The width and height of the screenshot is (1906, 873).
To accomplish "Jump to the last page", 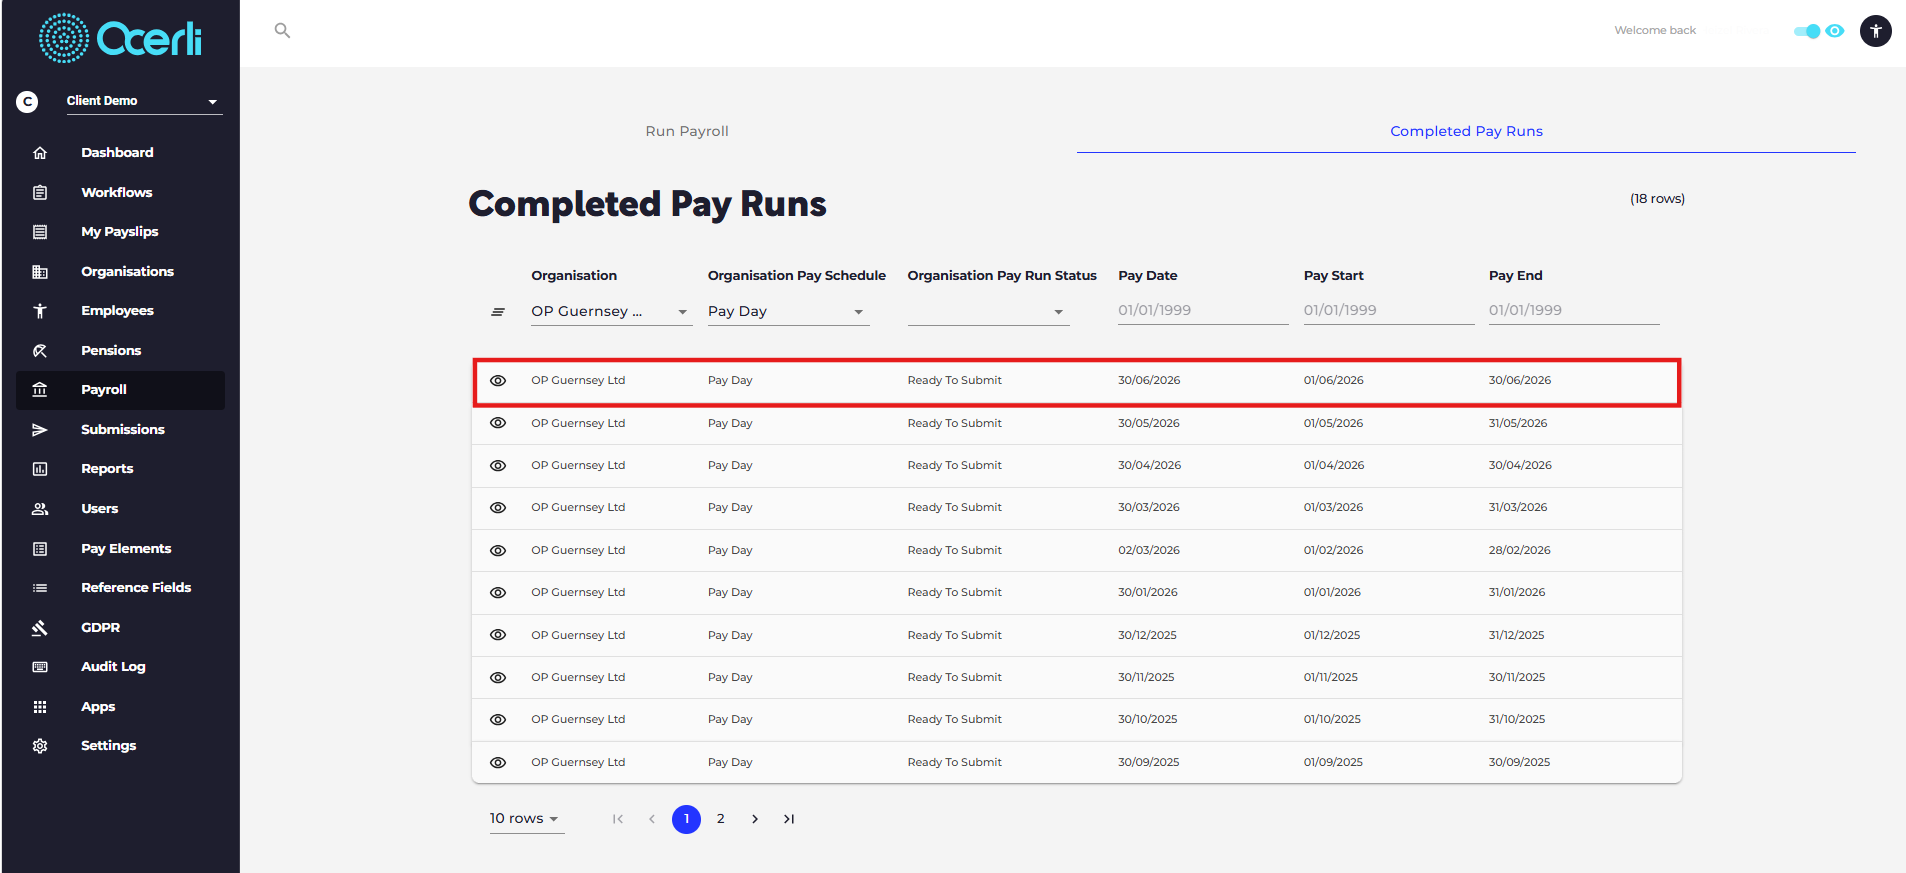I will [x=789, y=819].
